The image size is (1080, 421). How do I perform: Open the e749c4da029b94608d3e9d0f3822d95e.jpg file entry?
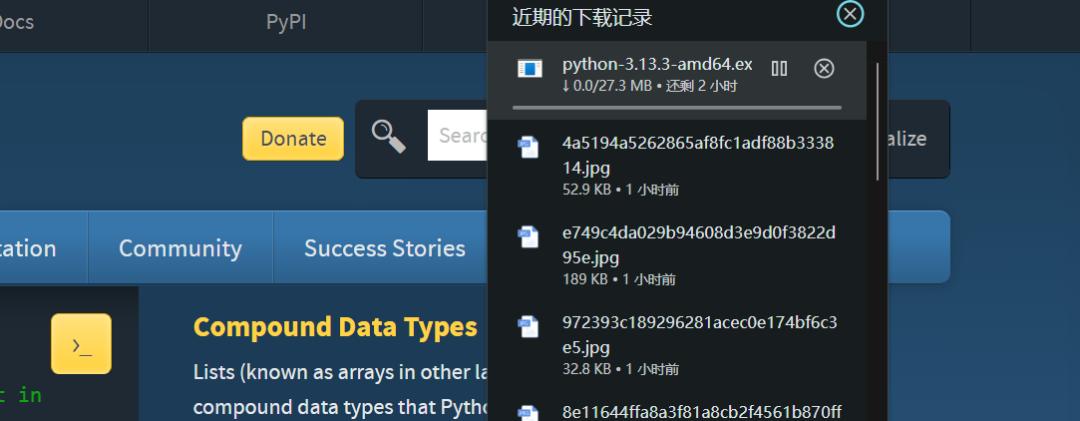pyautogui.click(x=676, y=255)
